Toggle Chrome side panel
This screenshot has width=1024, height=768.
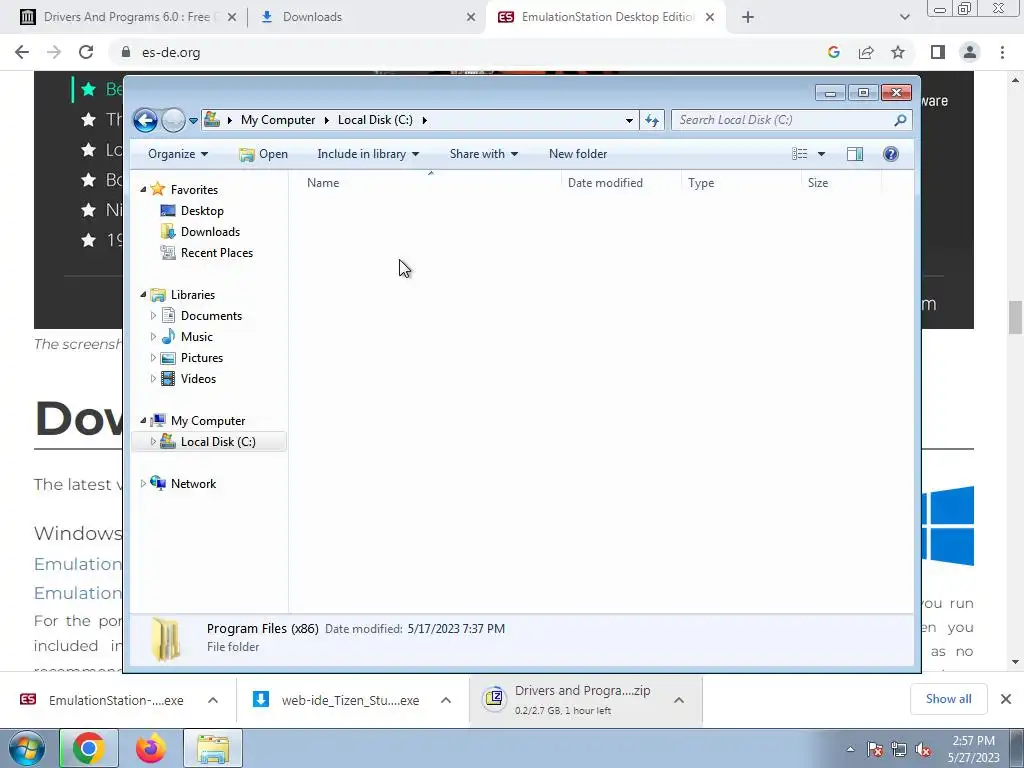(x=938, y=52)
